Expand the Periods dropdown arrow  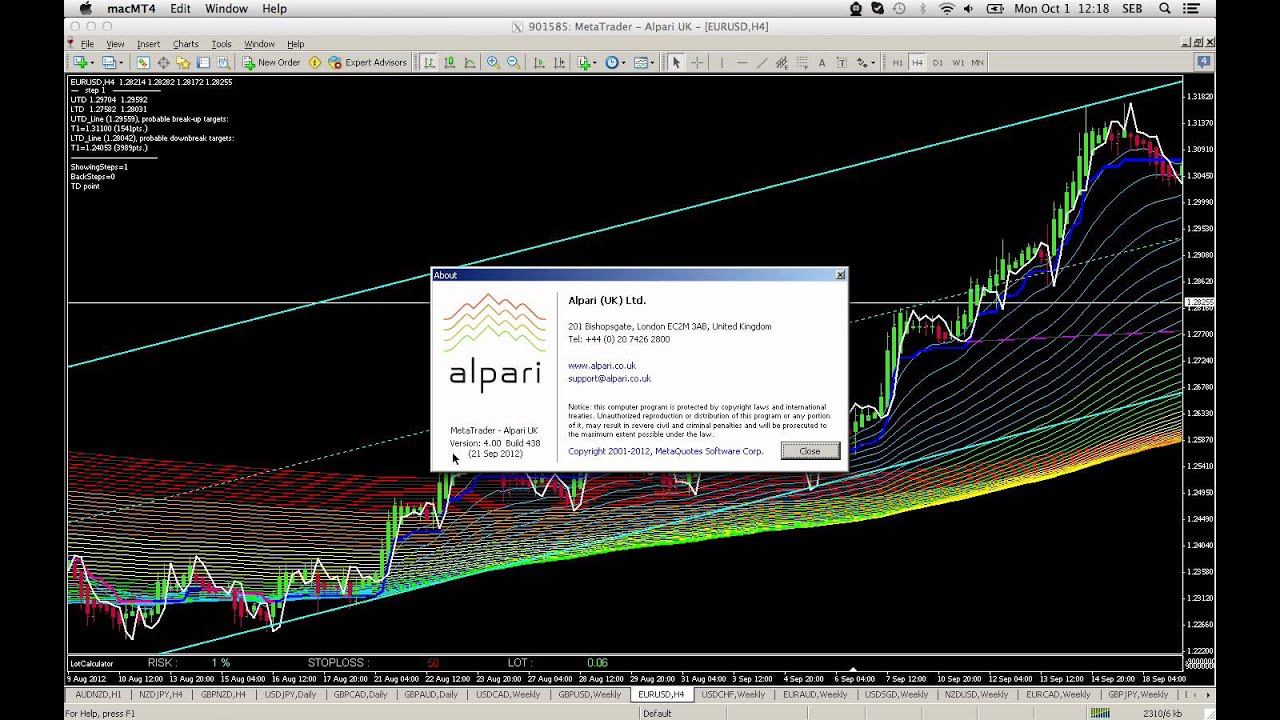[x=624, y=62]
